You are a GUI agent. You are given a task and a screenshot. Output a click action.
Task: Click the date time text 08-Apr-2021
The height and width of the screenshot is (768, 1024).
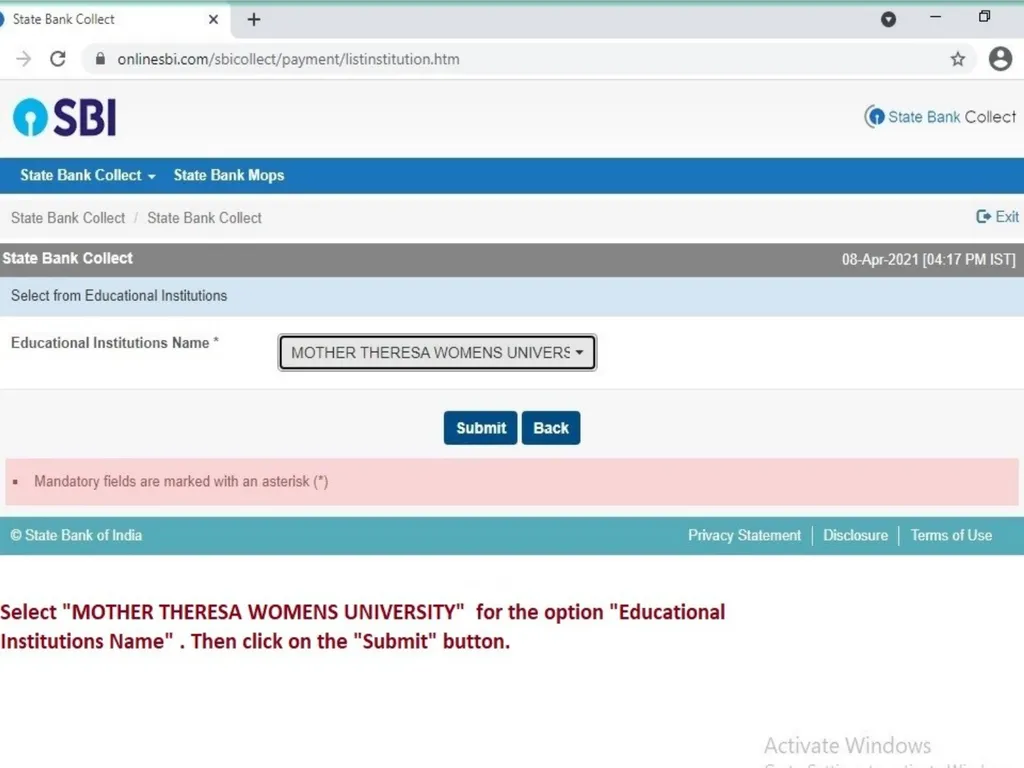pyautogui.click(x=928, y=259)
